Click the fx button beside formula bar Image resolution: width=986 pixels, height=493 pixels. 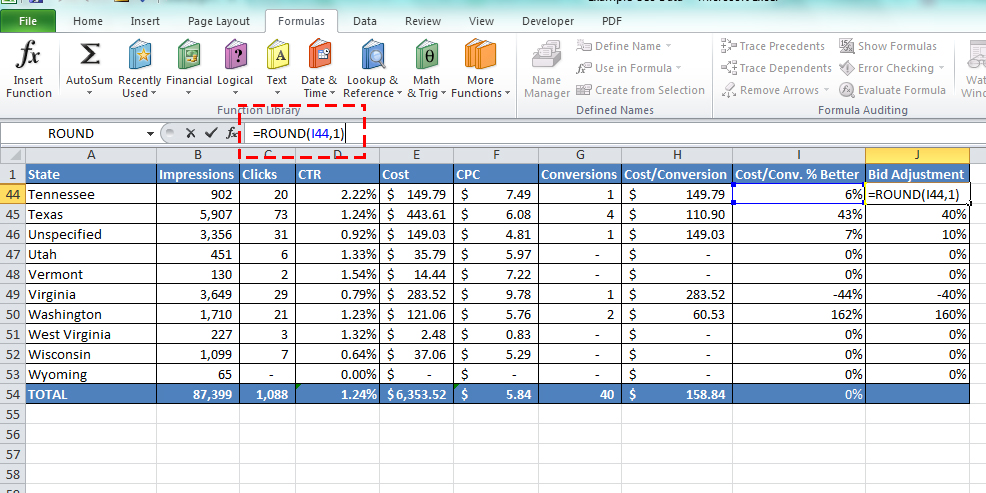(232, 133)
